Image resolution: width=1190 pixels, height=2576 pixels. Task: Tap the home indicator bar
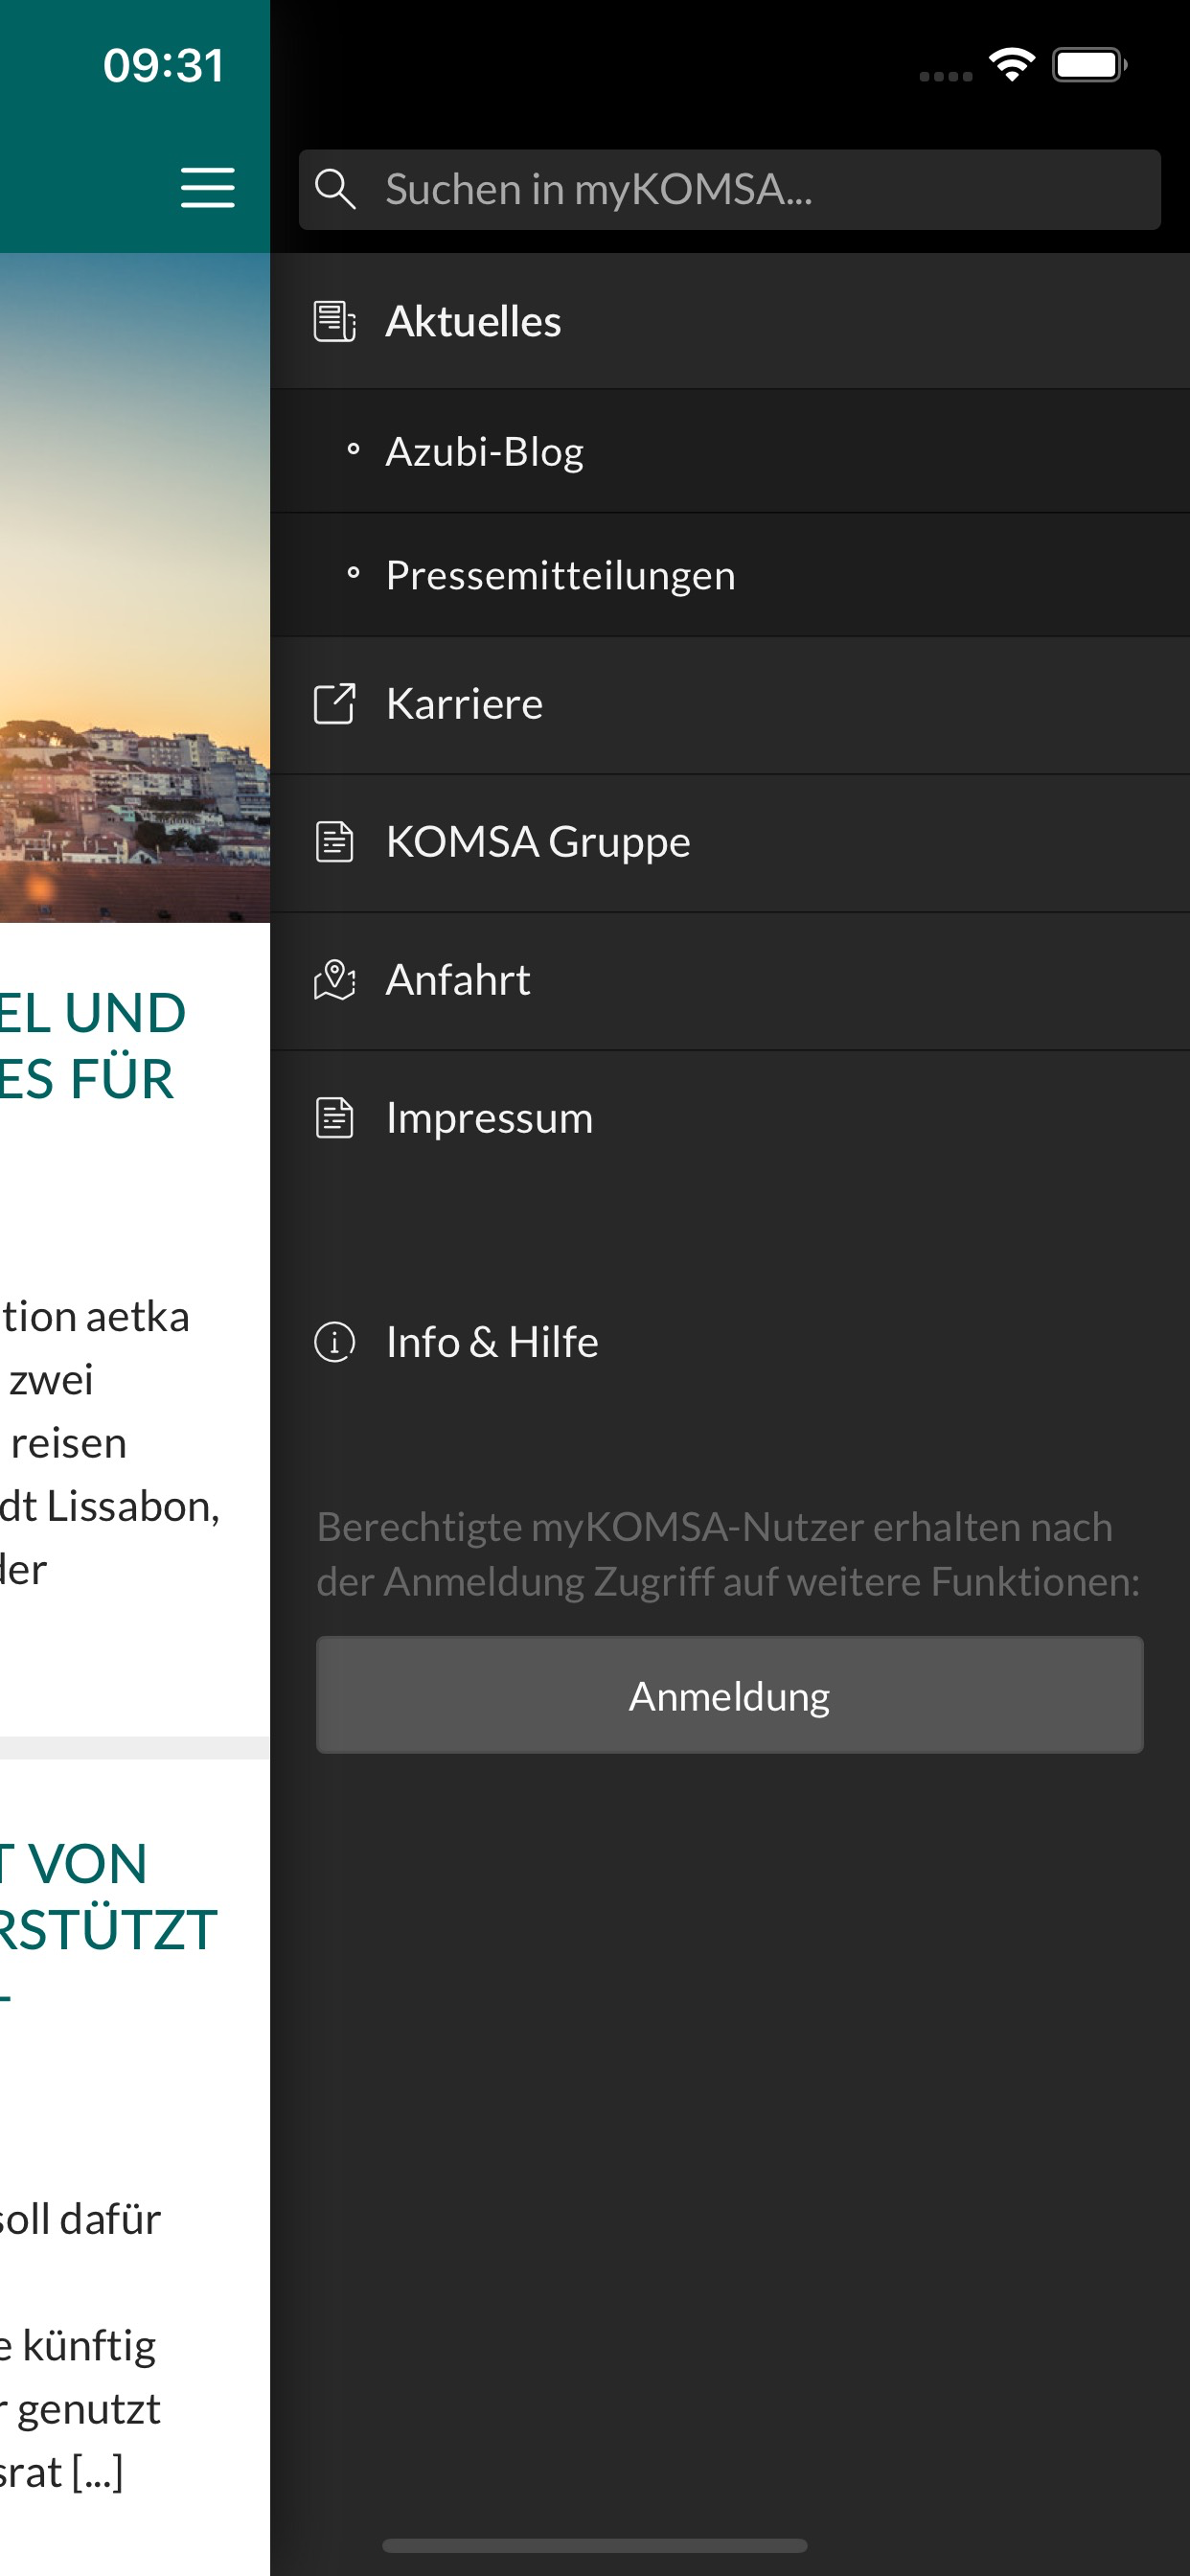point(595,2545)
